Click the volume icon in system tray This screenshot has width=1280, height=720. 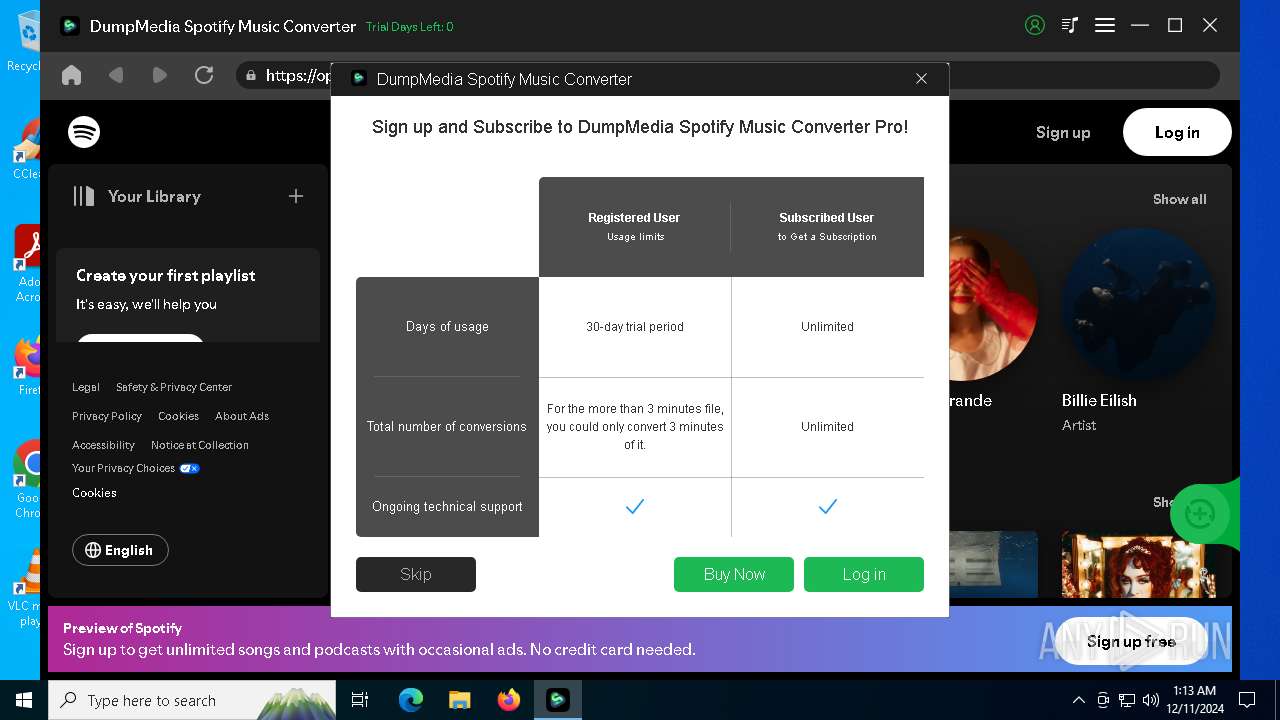tap(1151, 700)
